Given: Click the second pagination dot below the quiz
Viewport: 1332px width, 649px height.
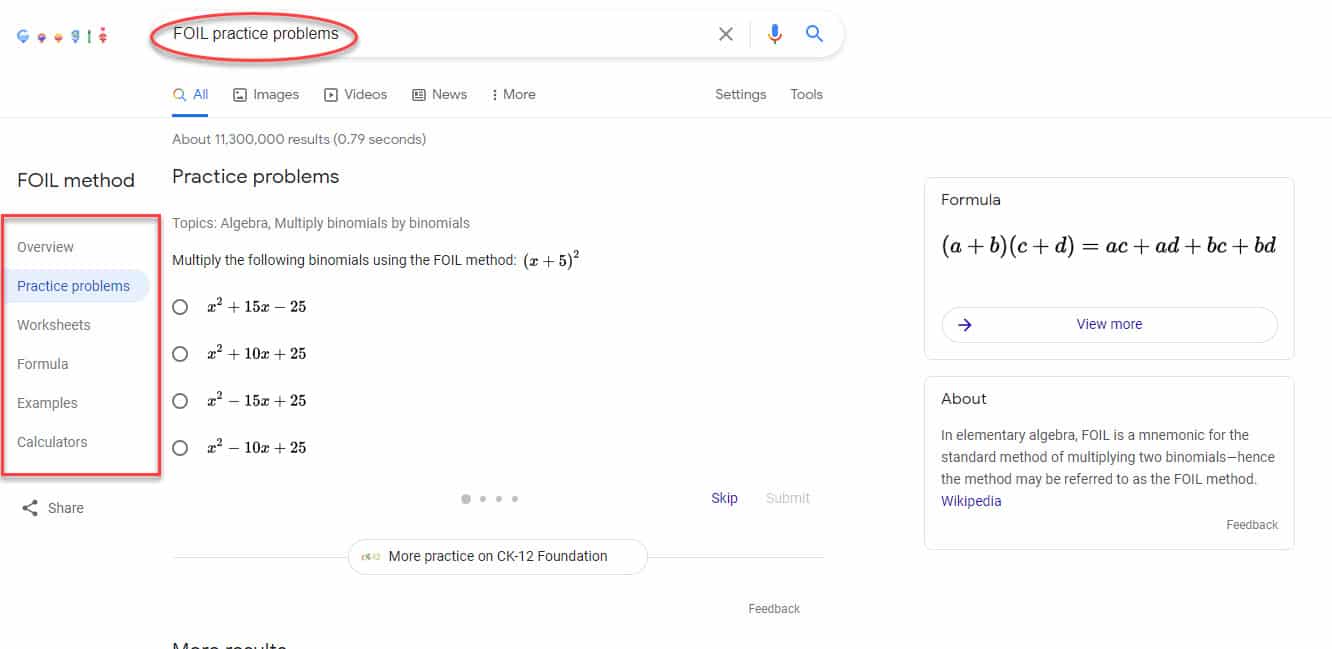Looking at the screenshot, I should (482, 498).
